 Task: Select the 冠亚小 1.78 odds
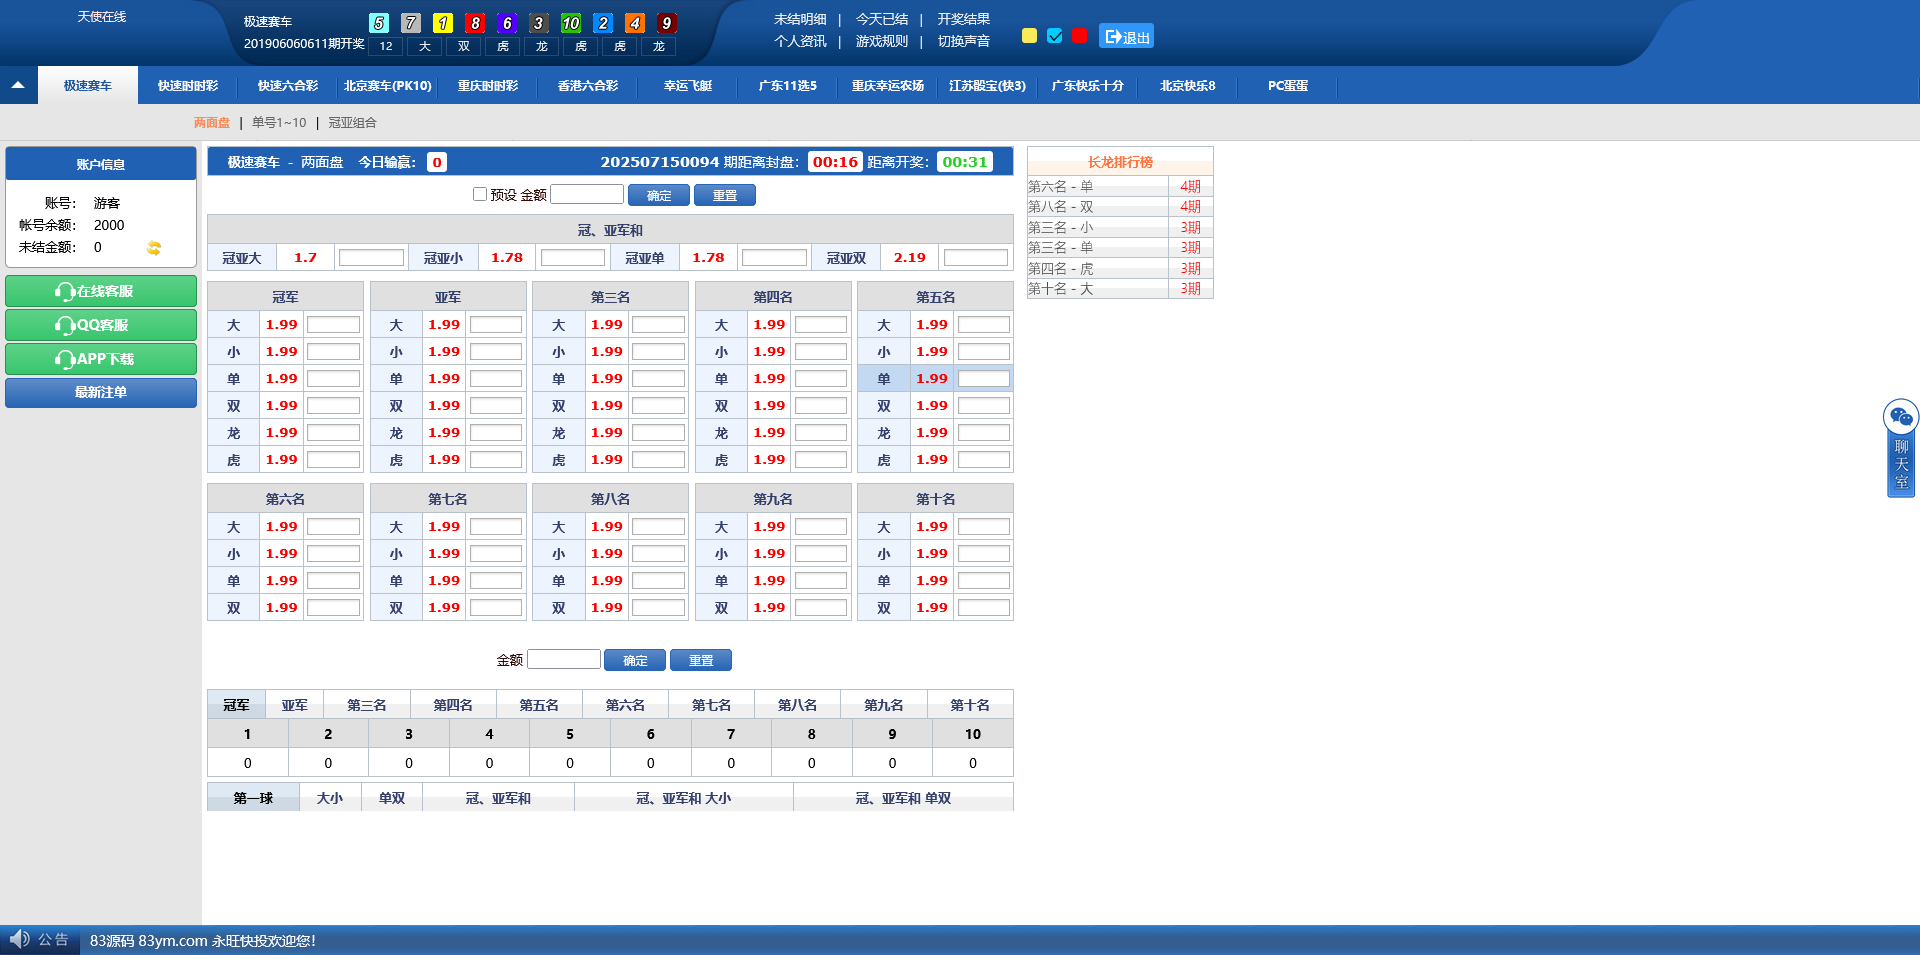(507, 258)
